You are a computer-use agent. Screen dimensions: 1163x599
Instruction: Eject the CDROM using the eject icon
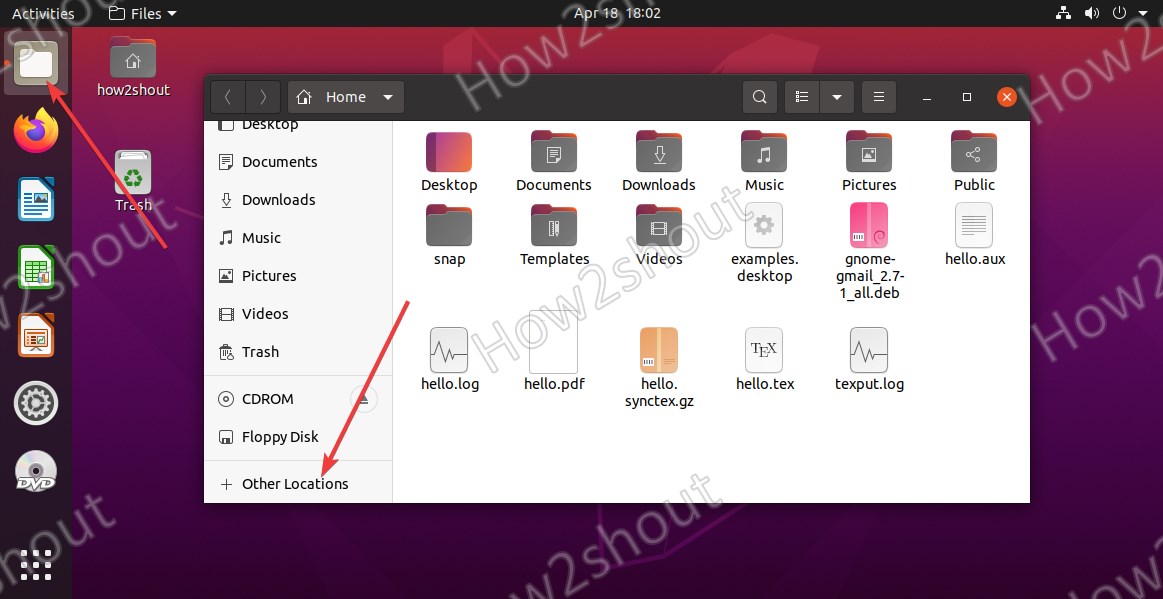363,398
